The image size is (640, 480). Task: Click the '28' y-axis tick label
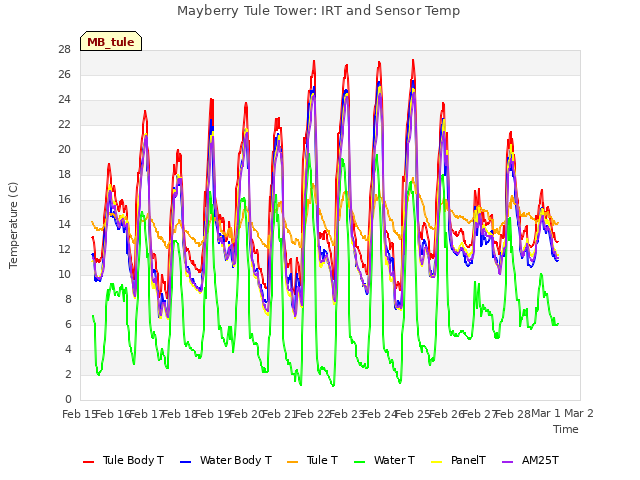coord(64,49)
